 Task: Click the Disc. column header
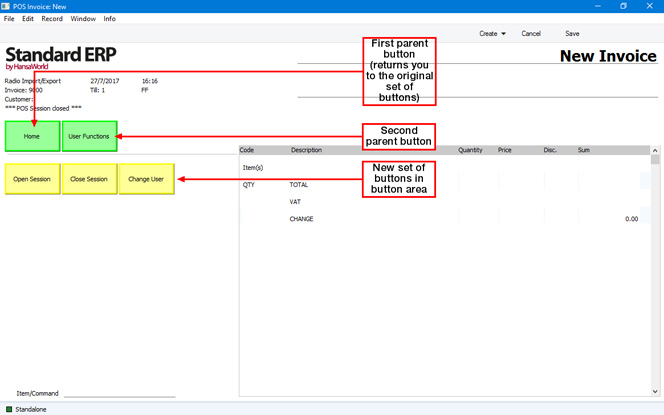coord(550,150)
